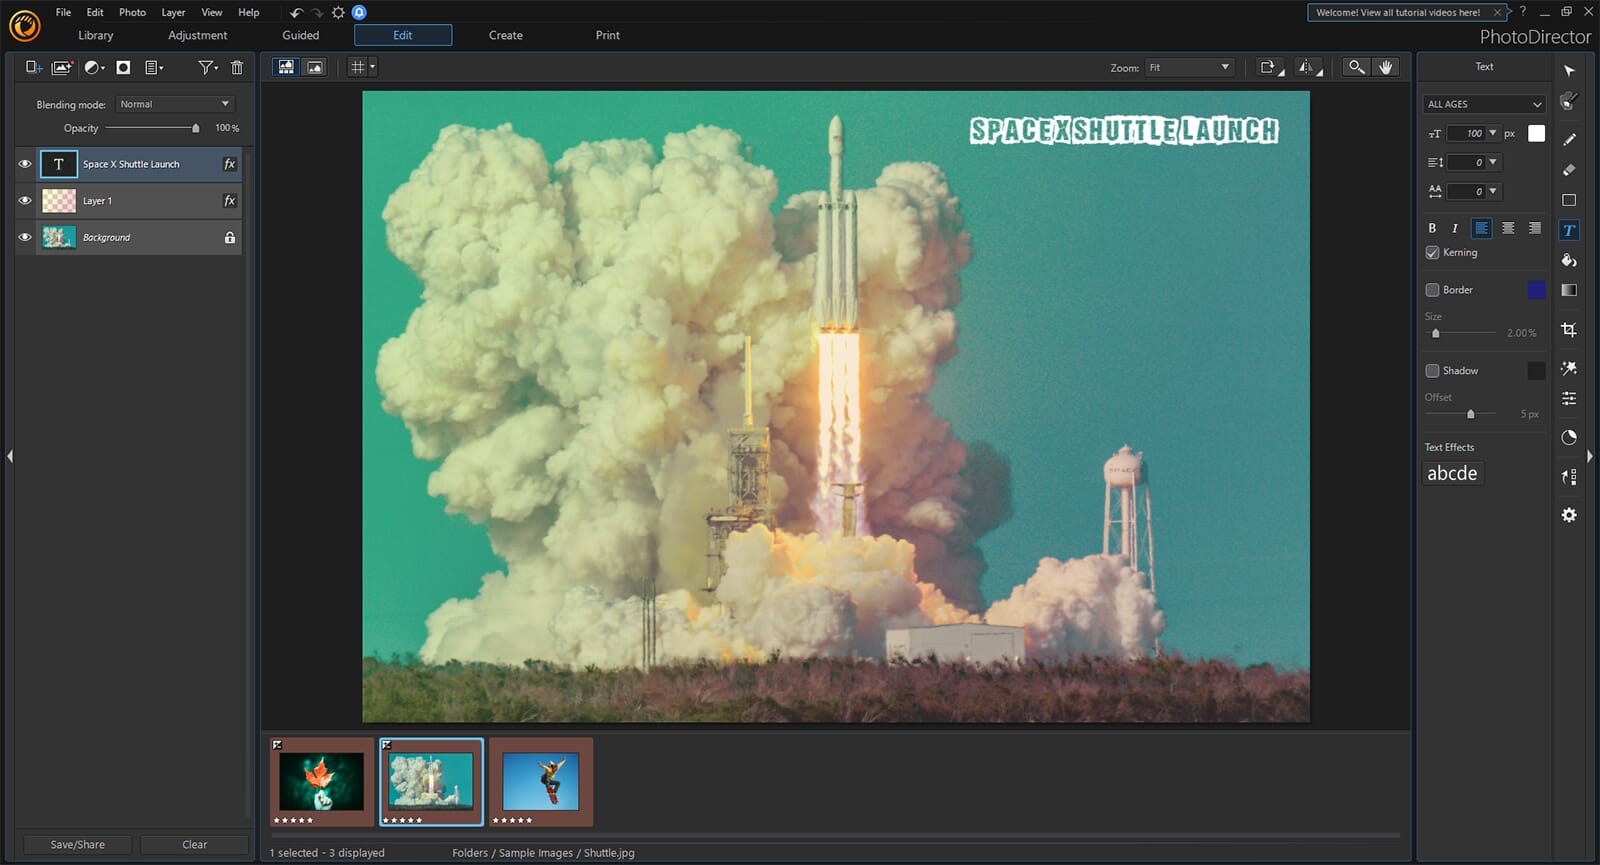Open line spacing value dropdown
Viewport: 1600px width, 865px height.
[1493, 162]
